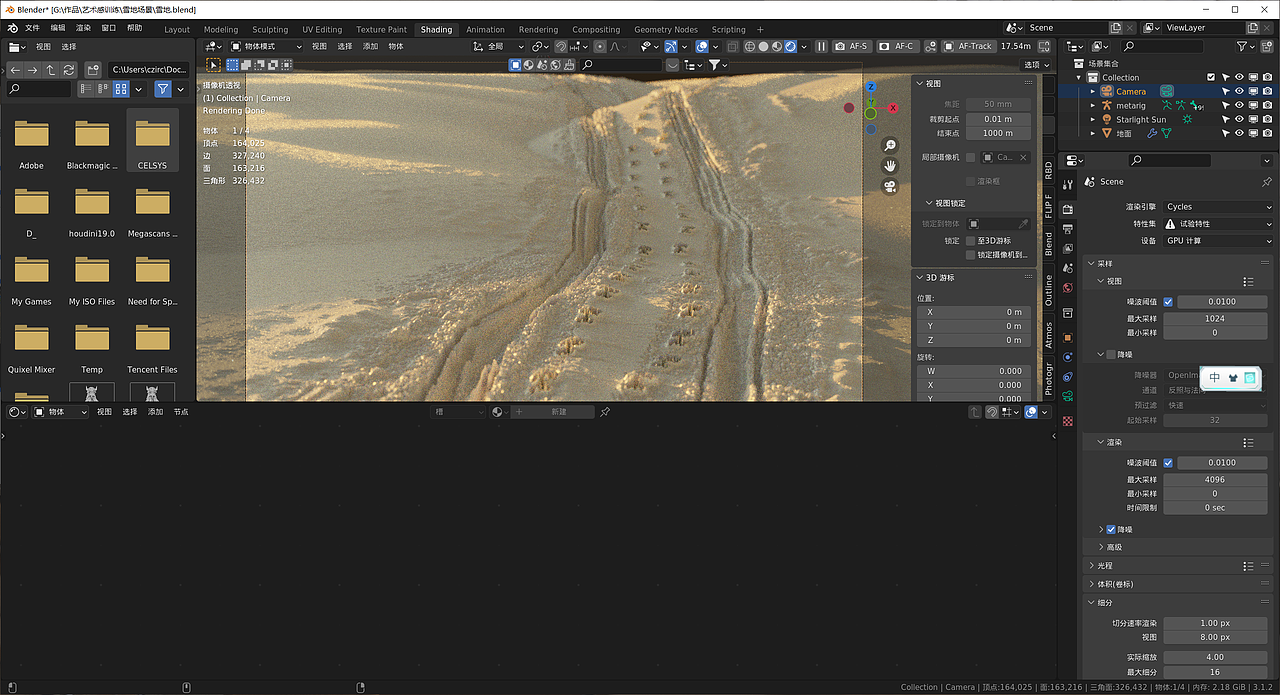The height and width of the screenshot is (695, 1280).
Task: Open the Filter funnel icon in outliner header
Action: point(1243,46)
